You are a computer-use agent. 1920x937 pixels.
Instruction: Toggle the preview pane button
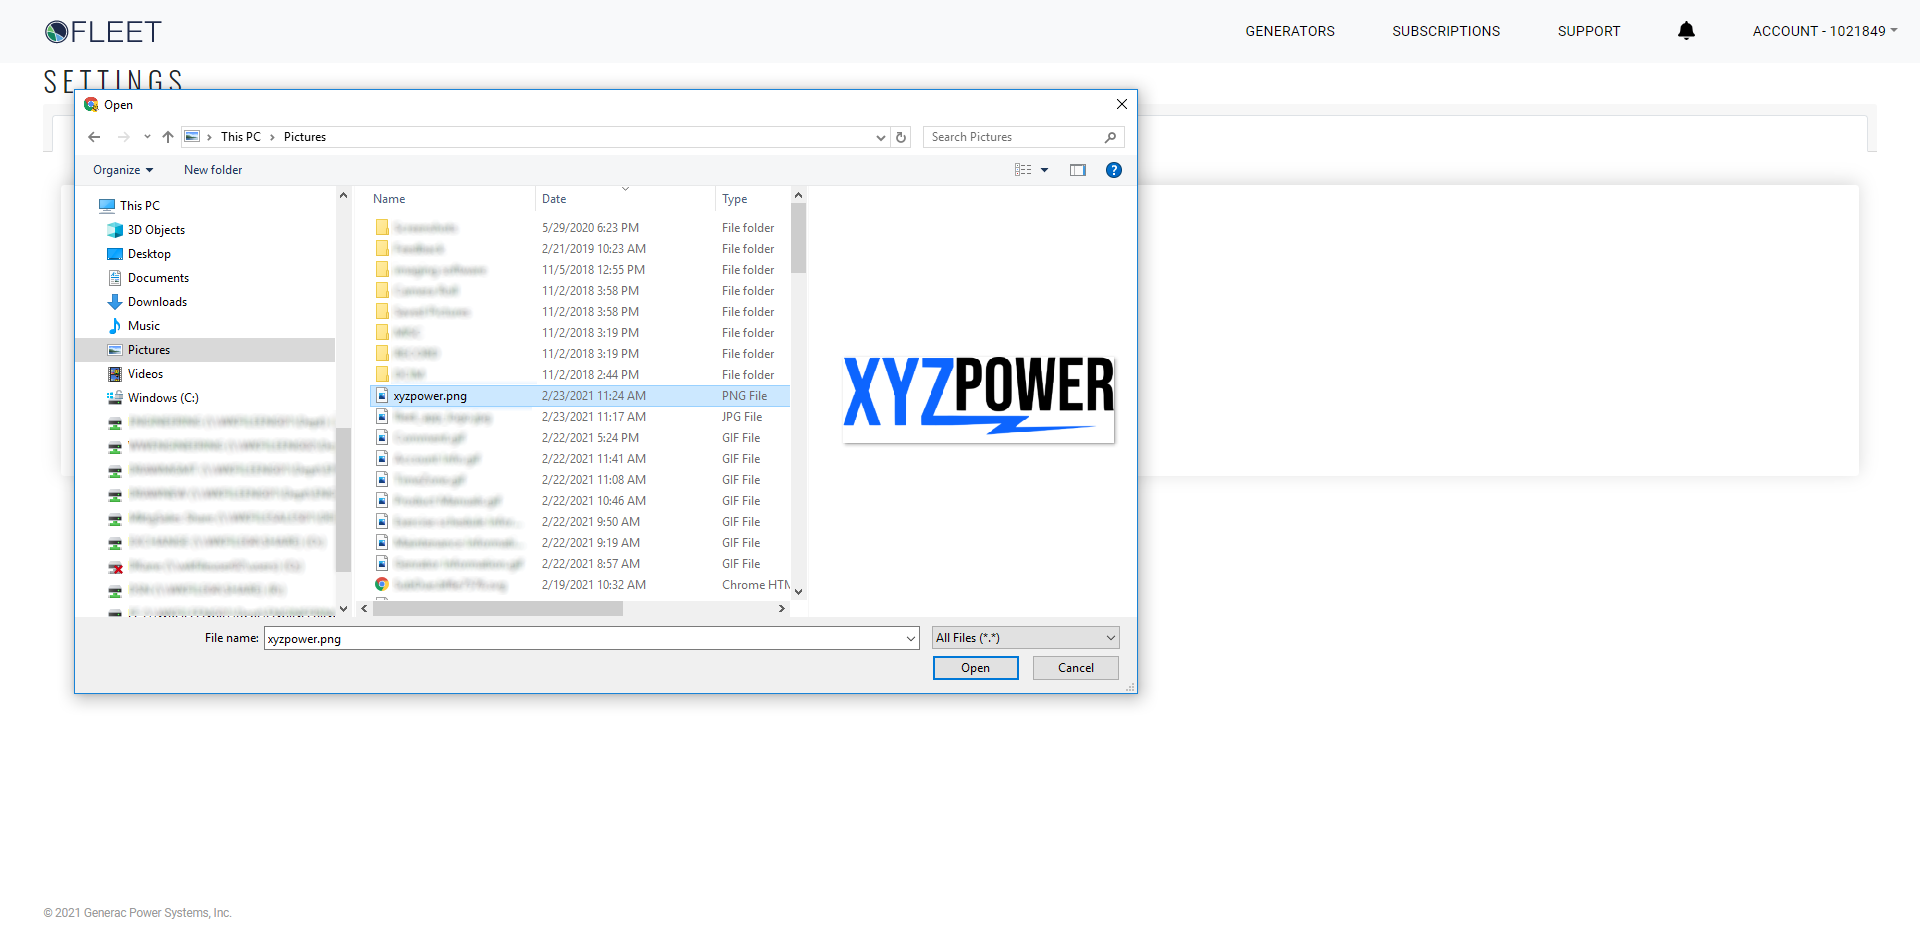tap(1077, 170)
